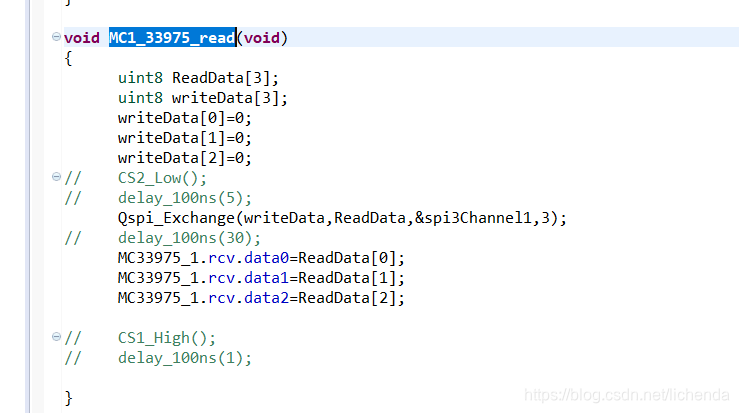This screenshot has height=413, width=739.
Task: Click the commented 'delay_100ns(30);' line
Action: (189, 238)
